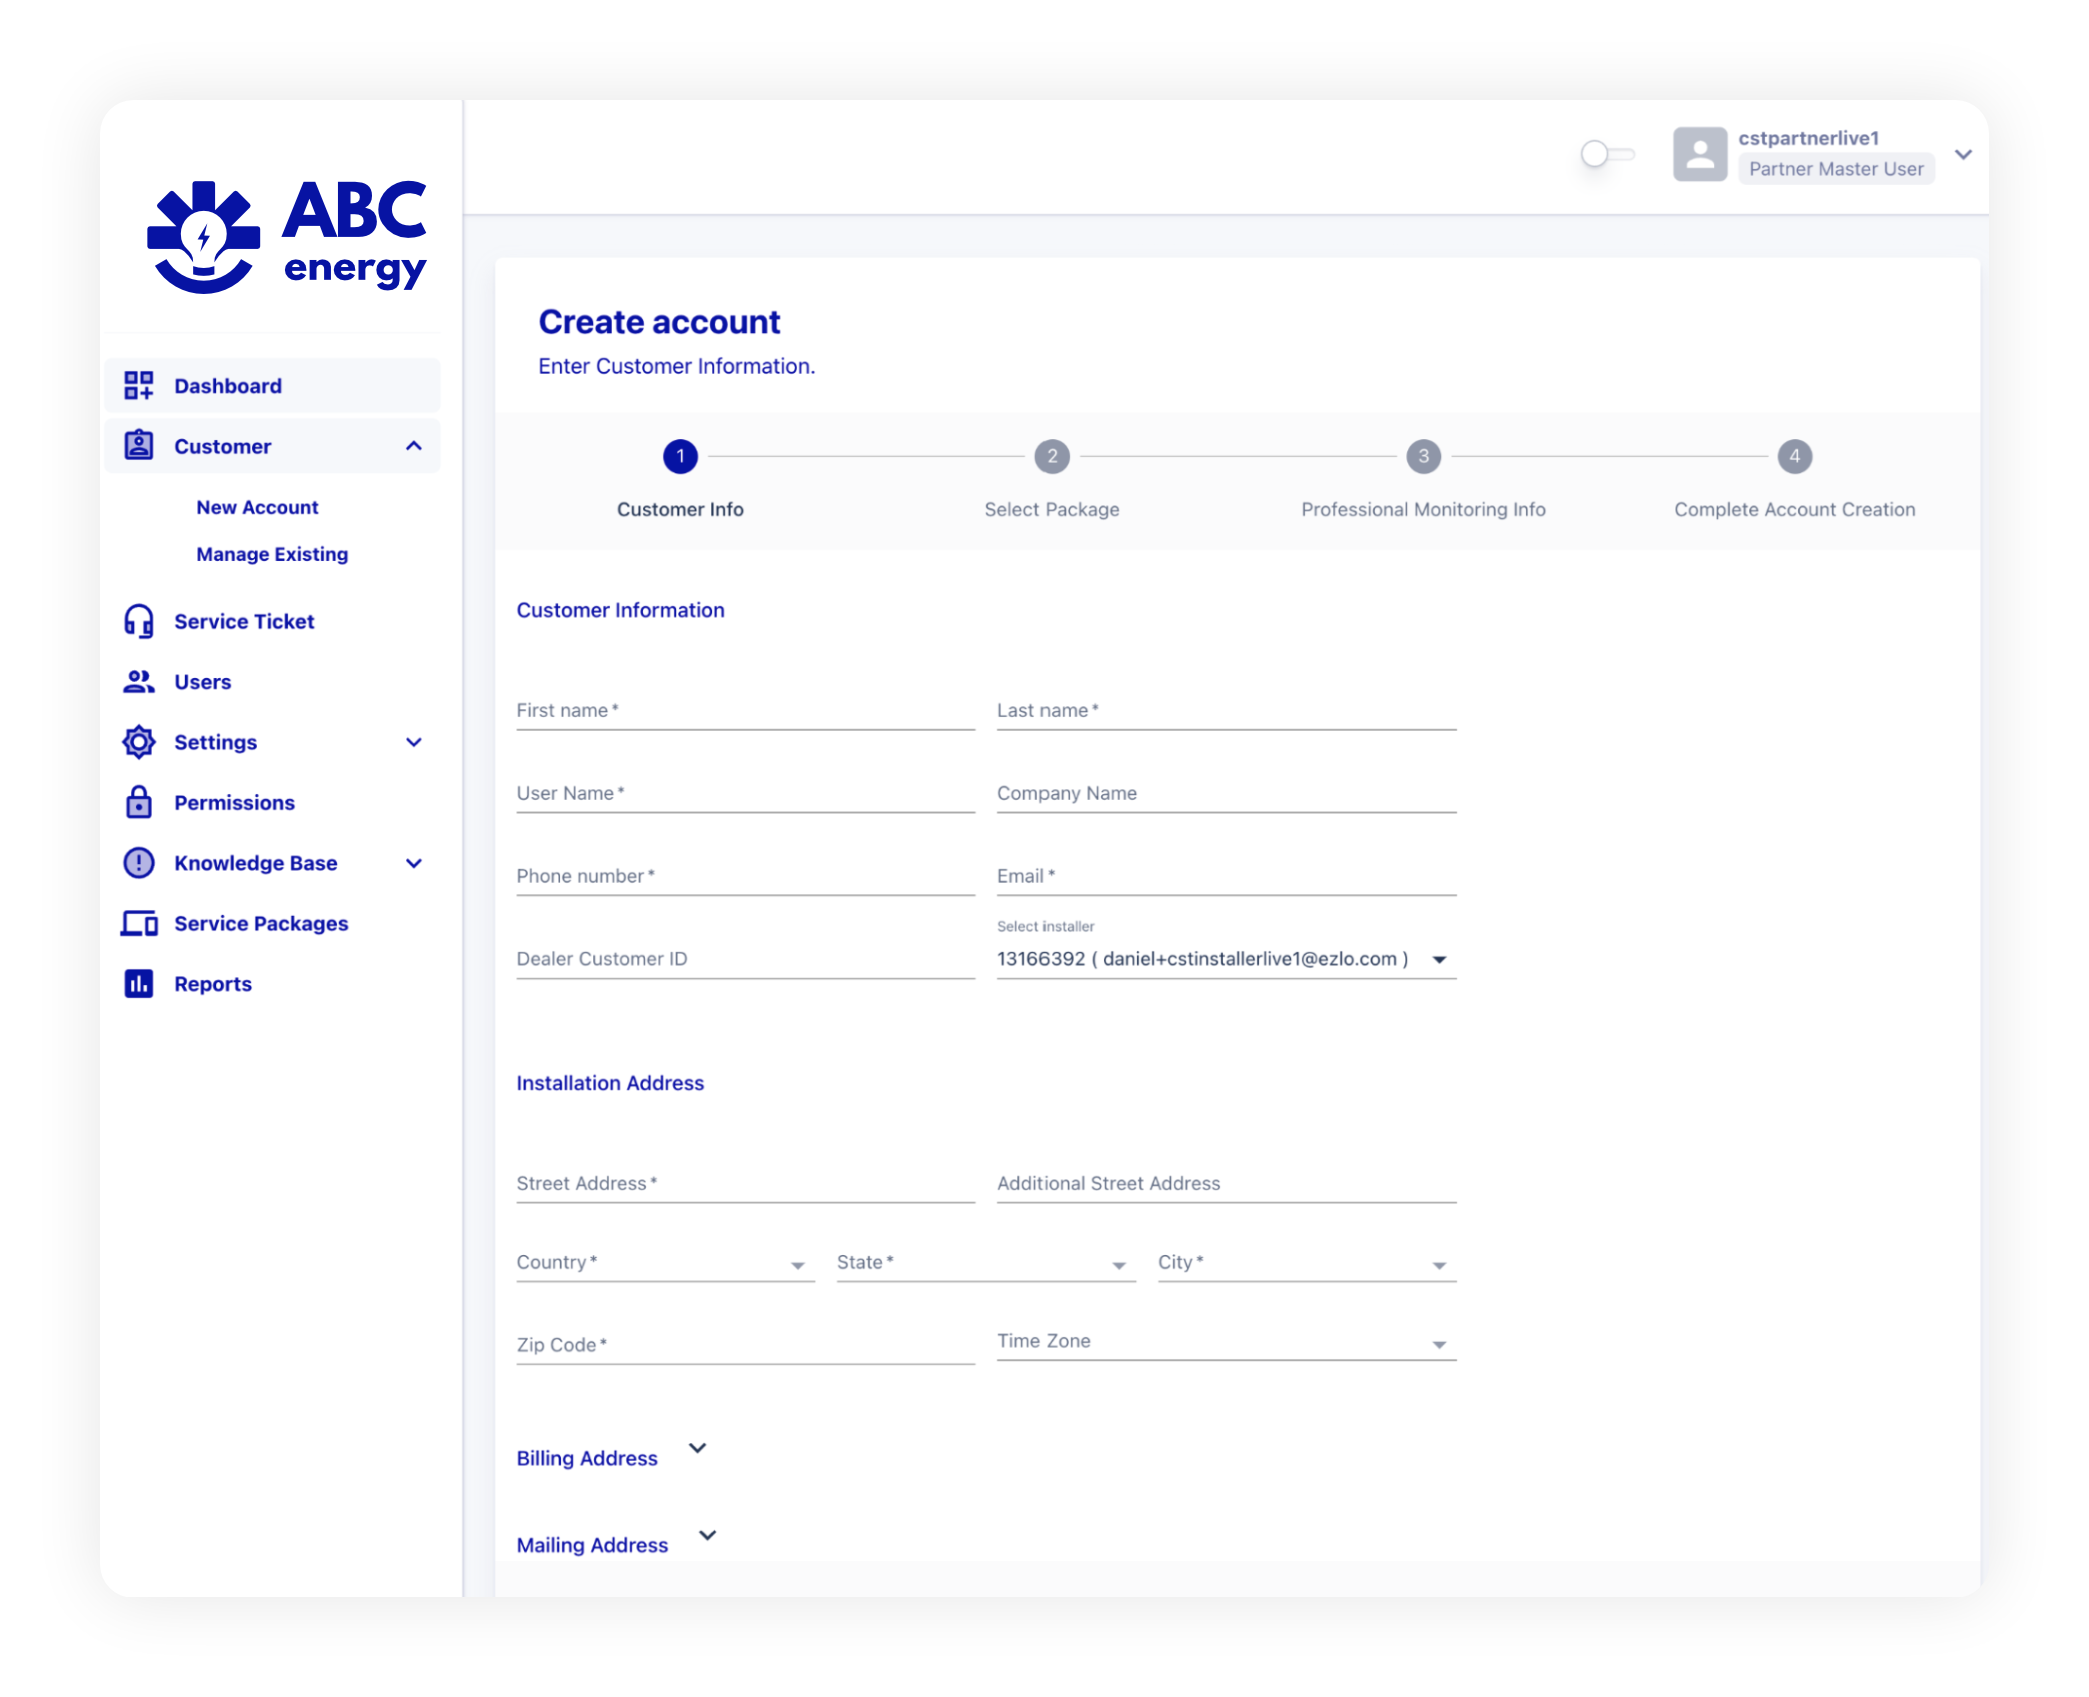Click the First name input field
The height and width of the screenshot is (1697, 2089).
745,711
